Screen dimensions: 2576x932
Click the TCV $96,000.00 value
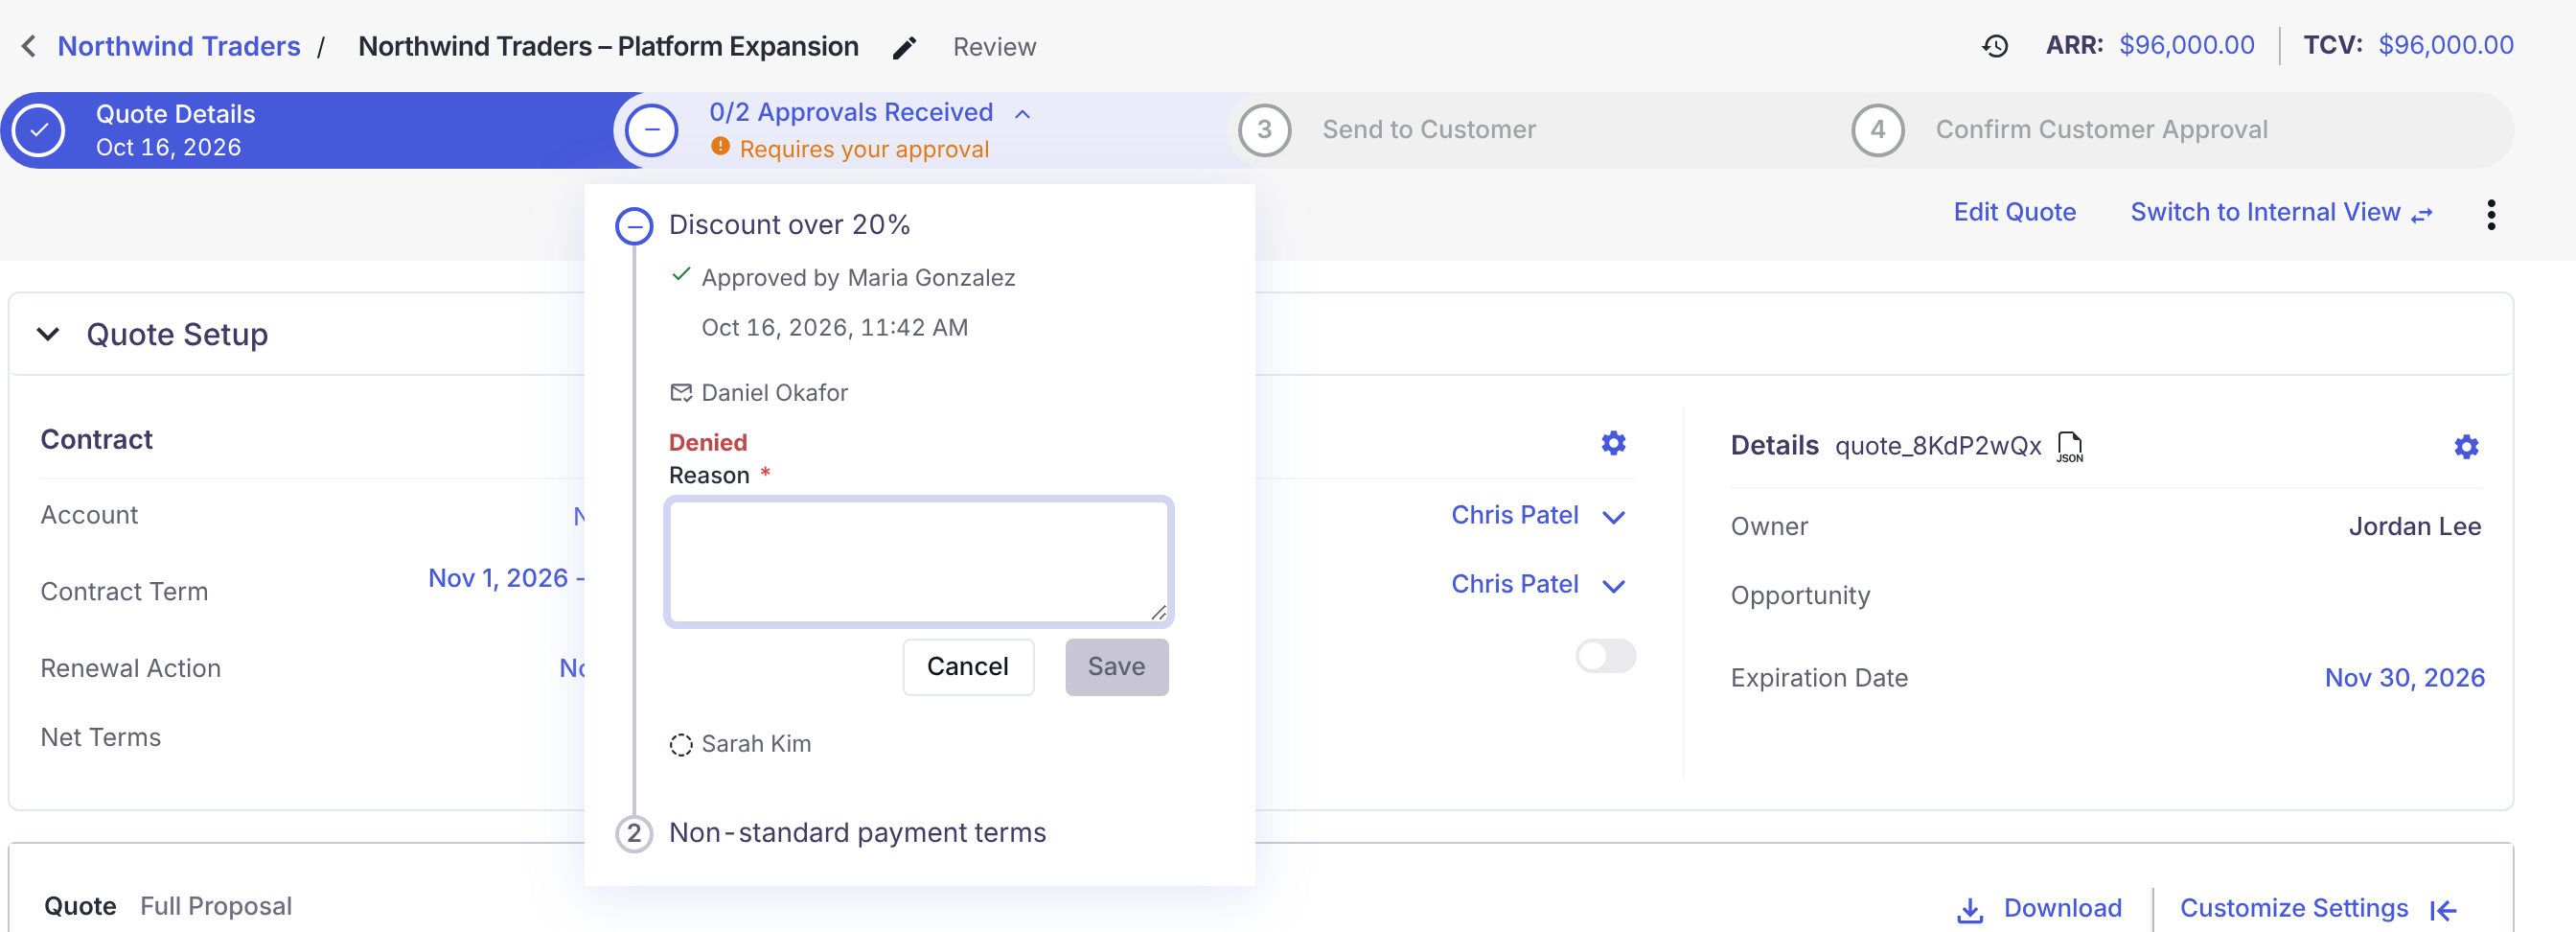click(x=2445, y=45)
